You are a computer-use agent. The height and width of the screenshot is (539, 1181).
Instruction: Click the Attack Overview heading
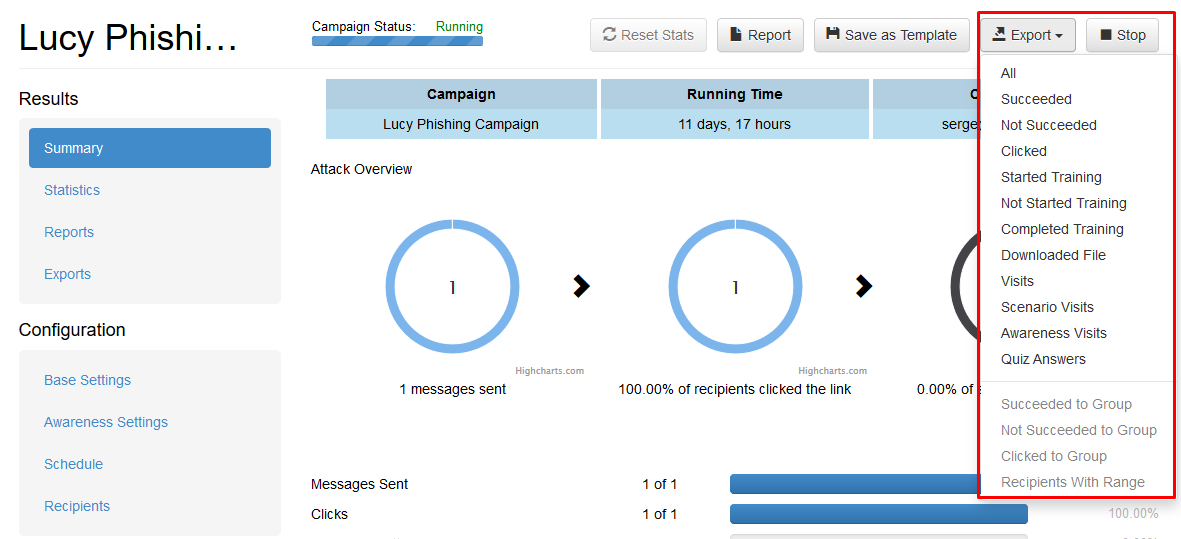[362, 169]
